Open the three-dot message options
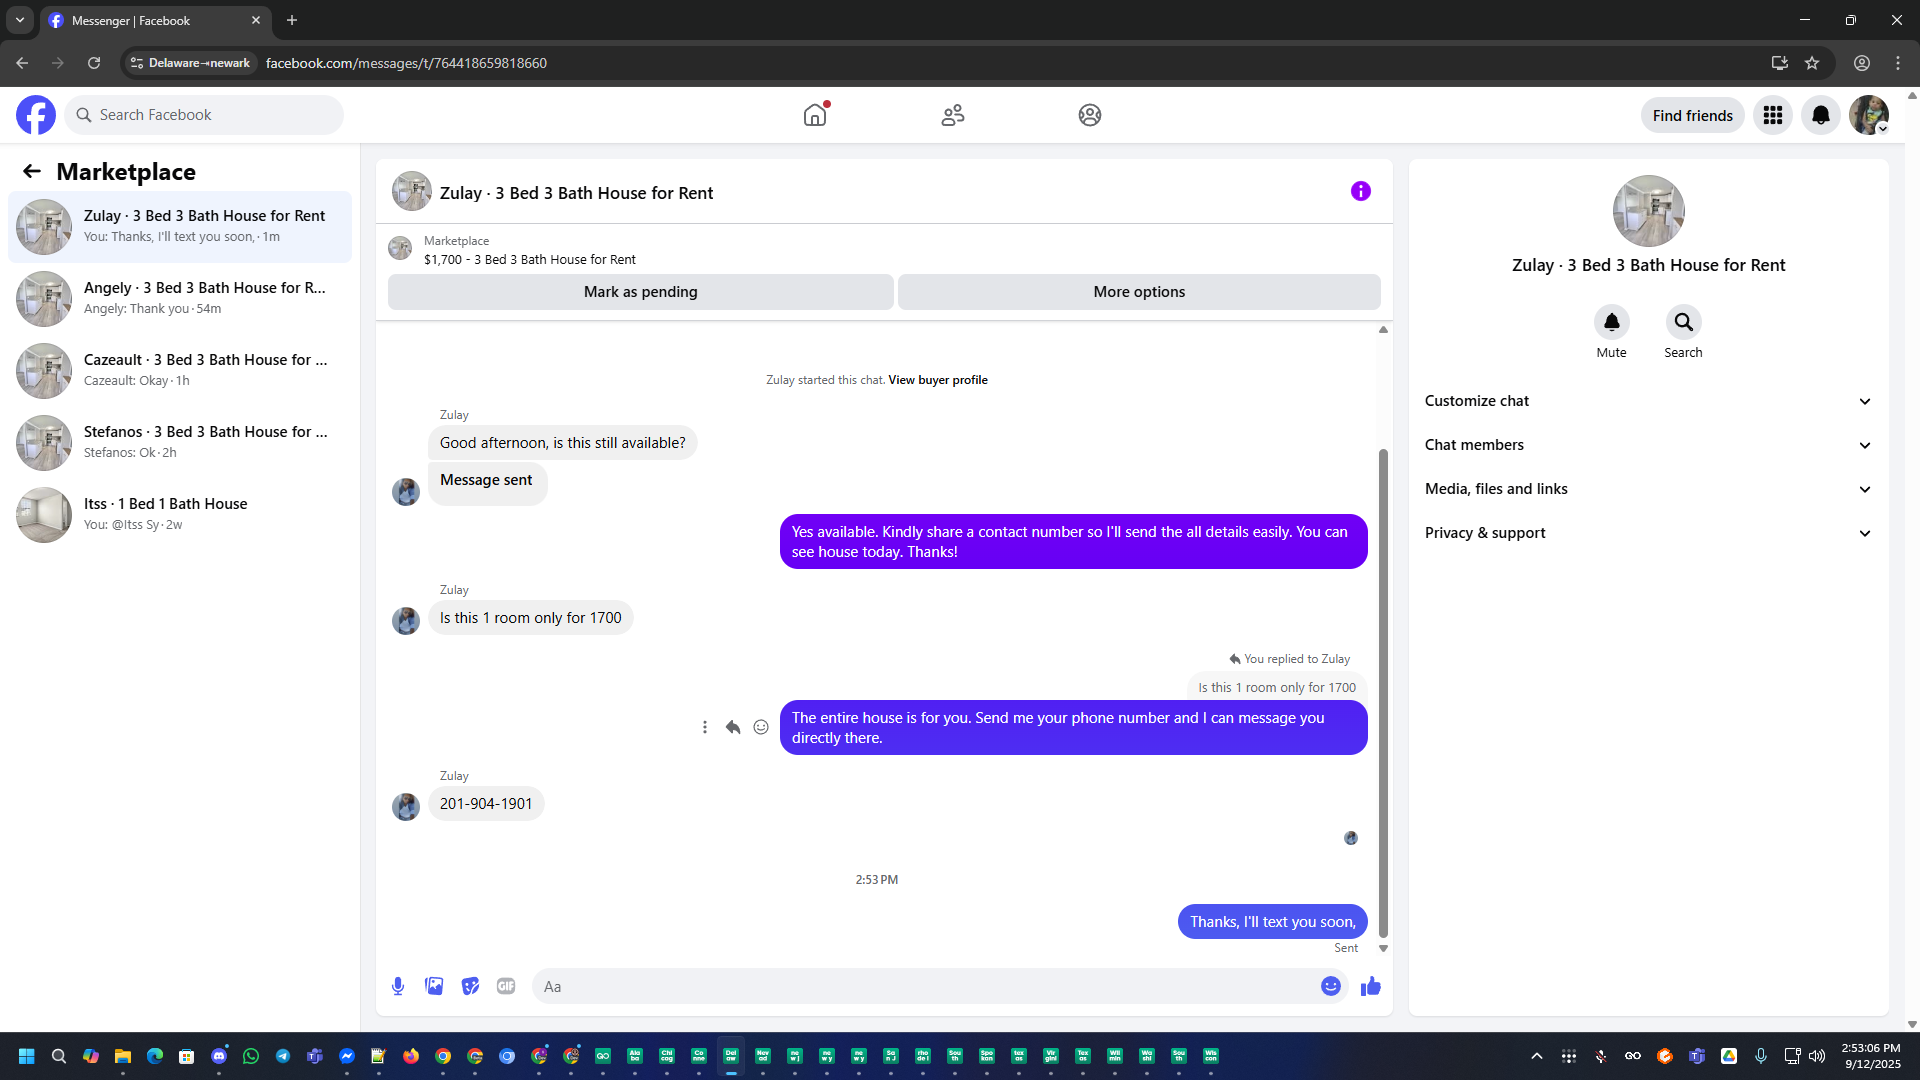This screenshot has height=1080, width=1920. pos(705,727)
